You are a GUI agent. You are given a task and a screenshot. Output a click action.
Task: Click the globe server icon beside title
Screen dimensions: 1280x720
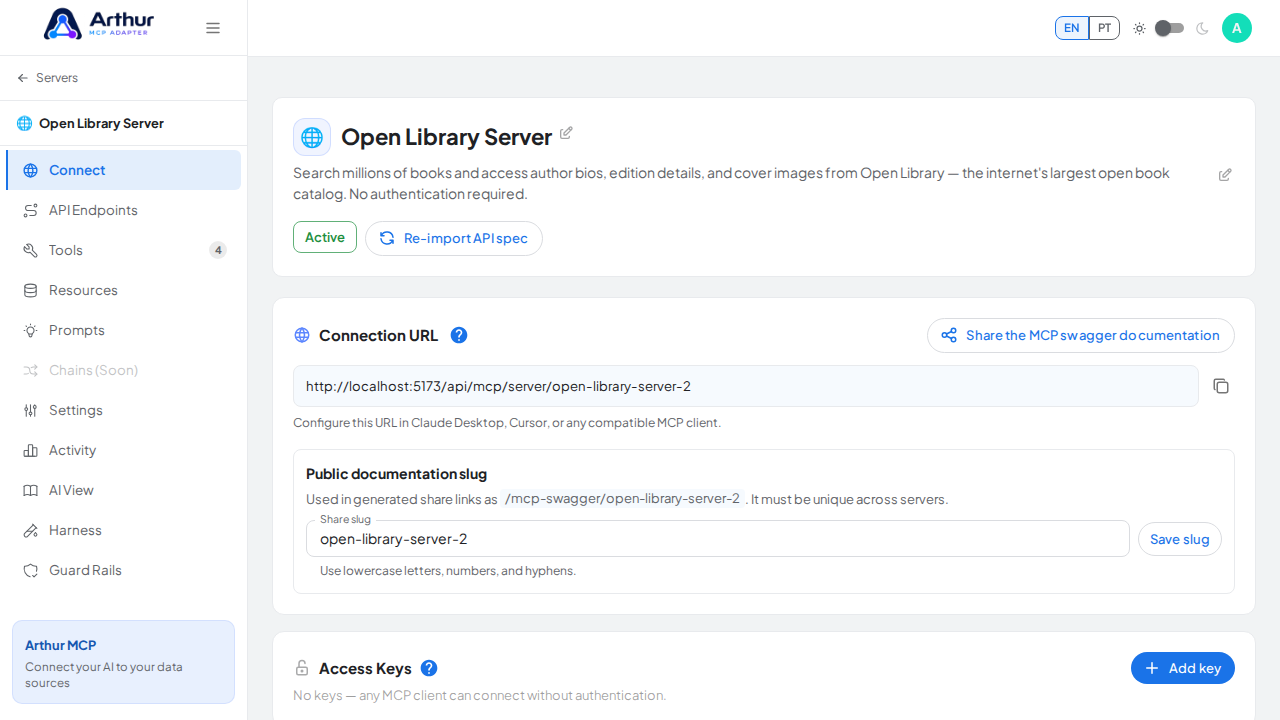click(x=312, y=137)
